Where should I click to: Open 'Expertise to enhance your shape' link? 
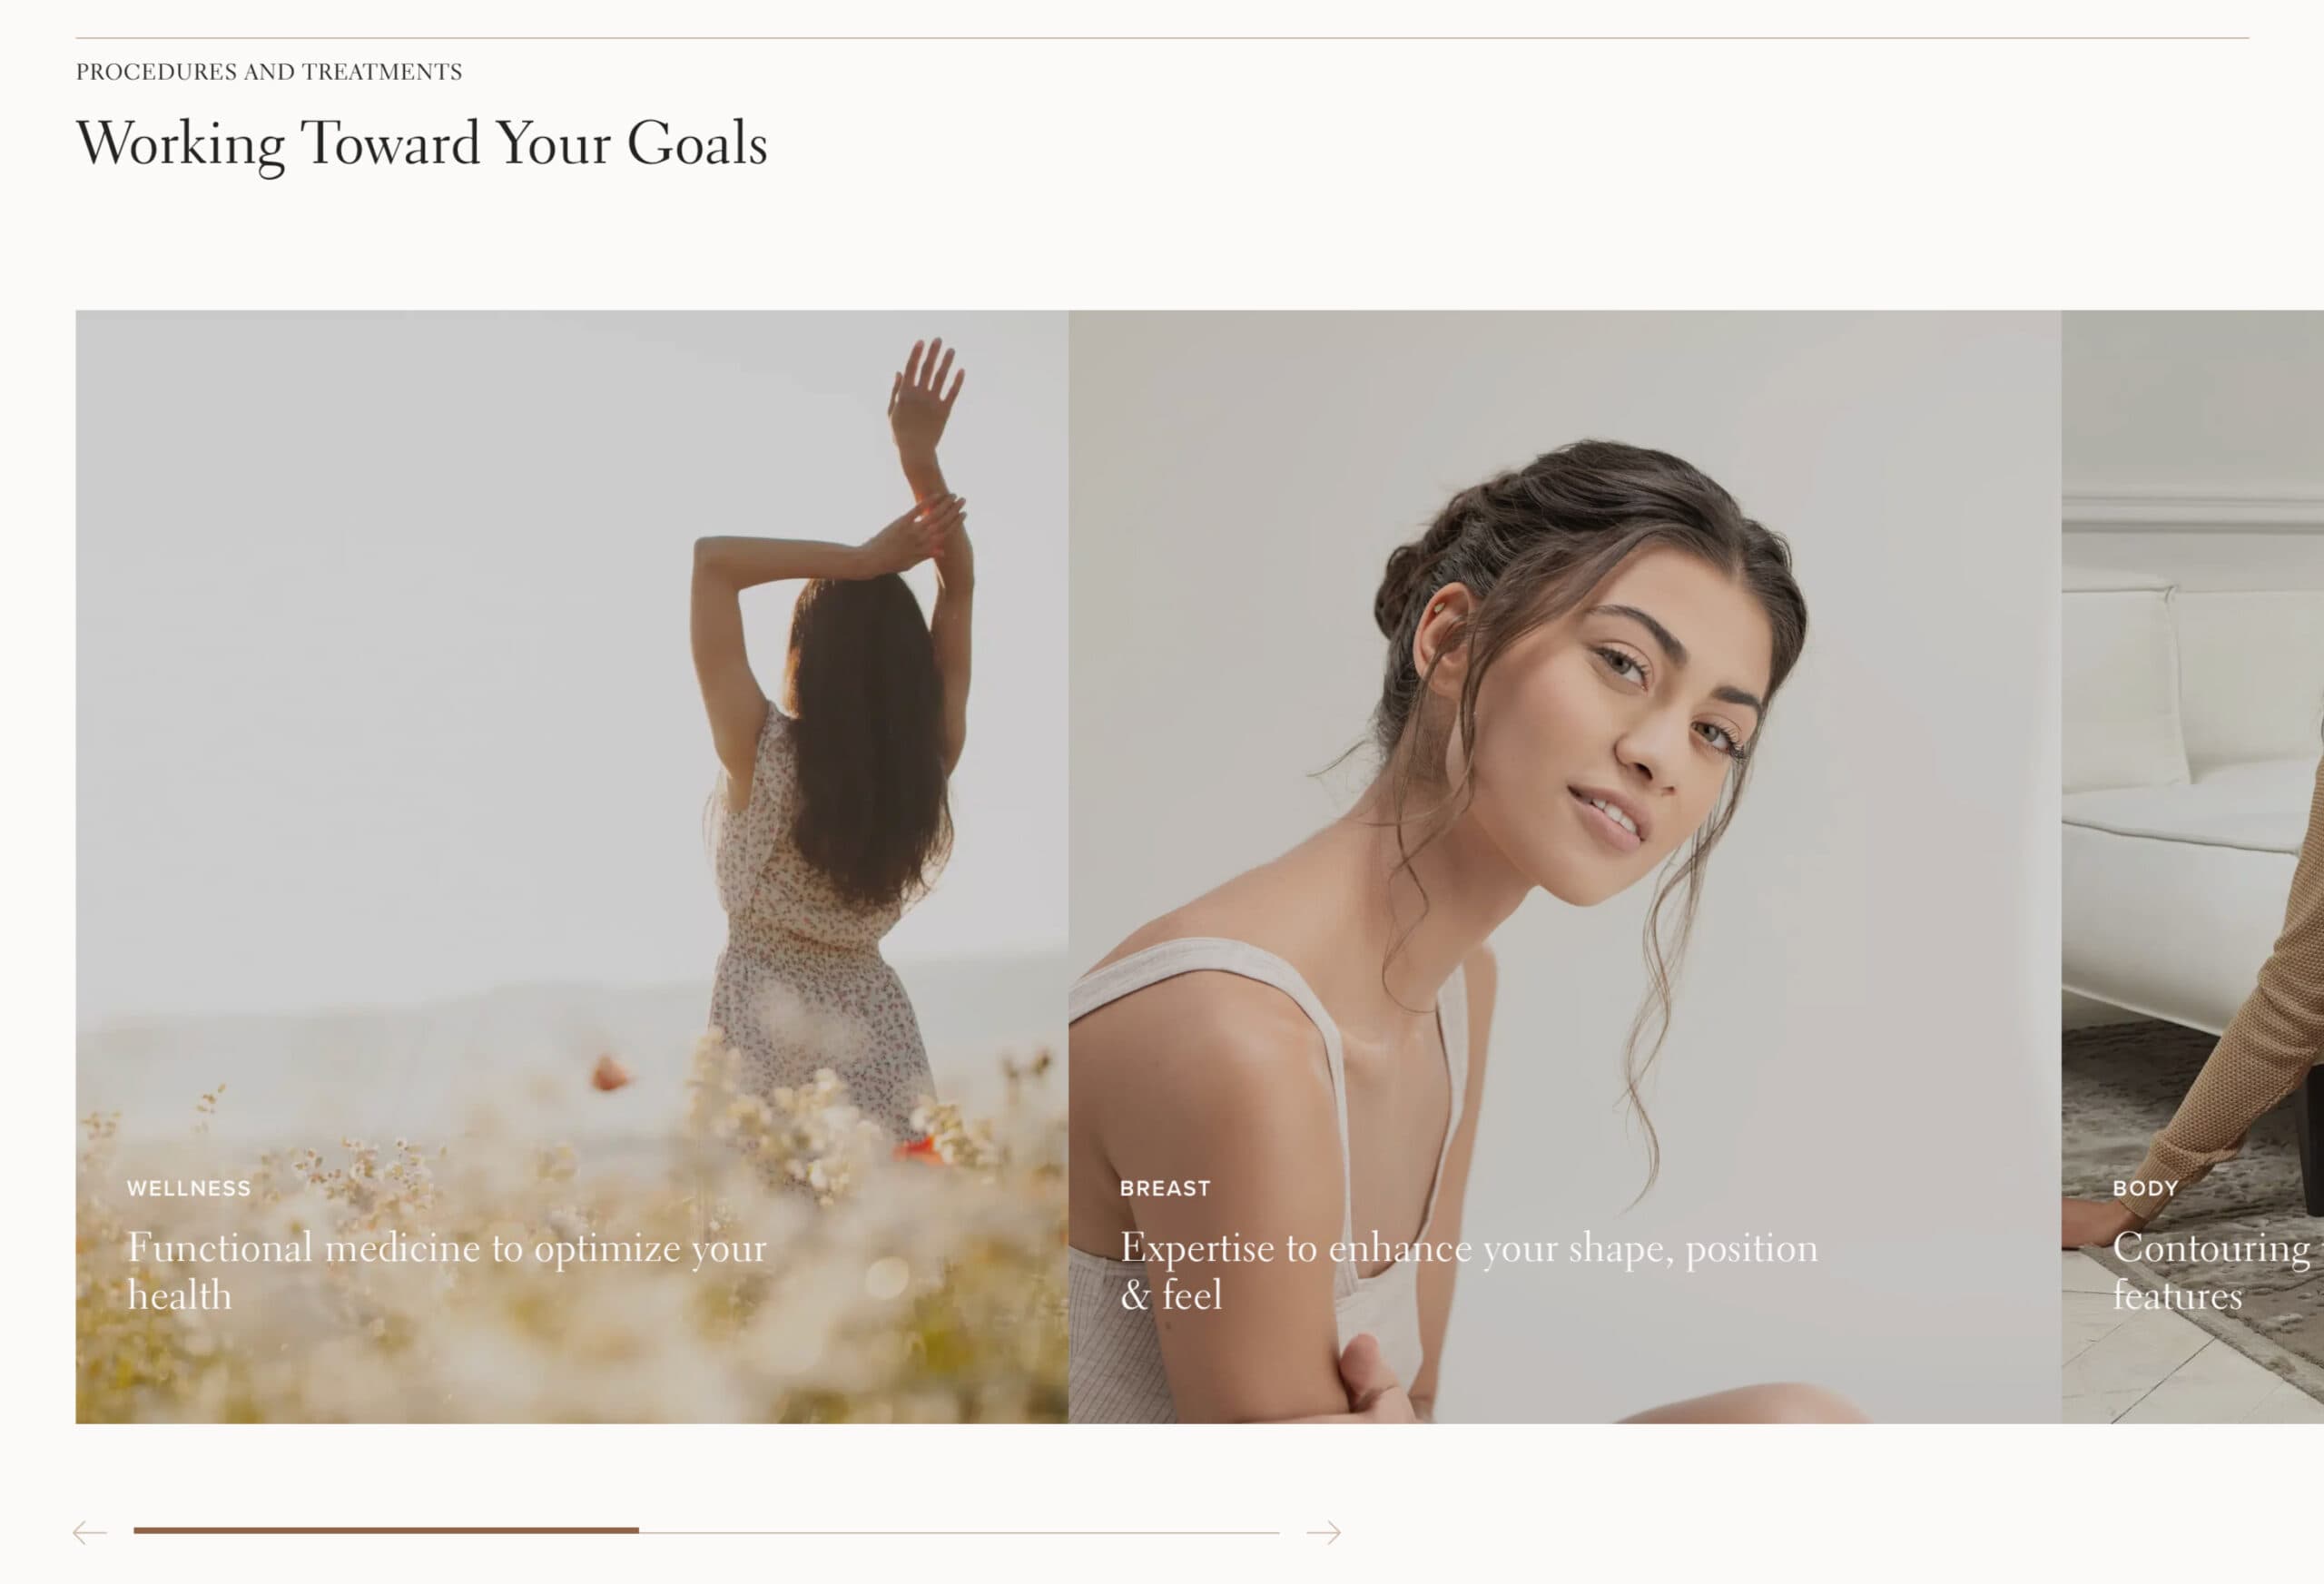coord(1468,1271)
